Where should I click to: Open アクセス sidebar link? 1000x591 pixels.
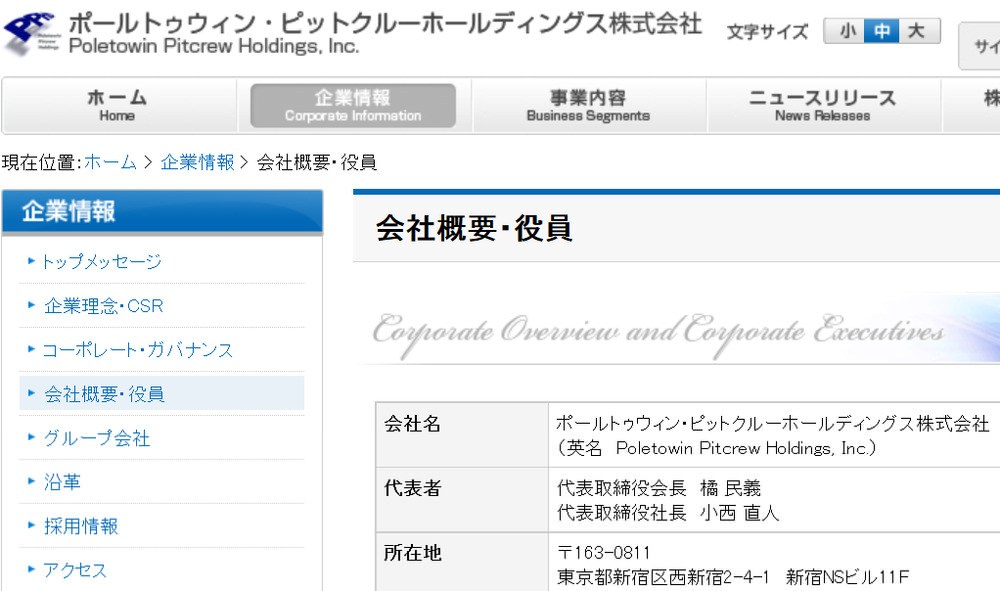click(x=75, y=570)
